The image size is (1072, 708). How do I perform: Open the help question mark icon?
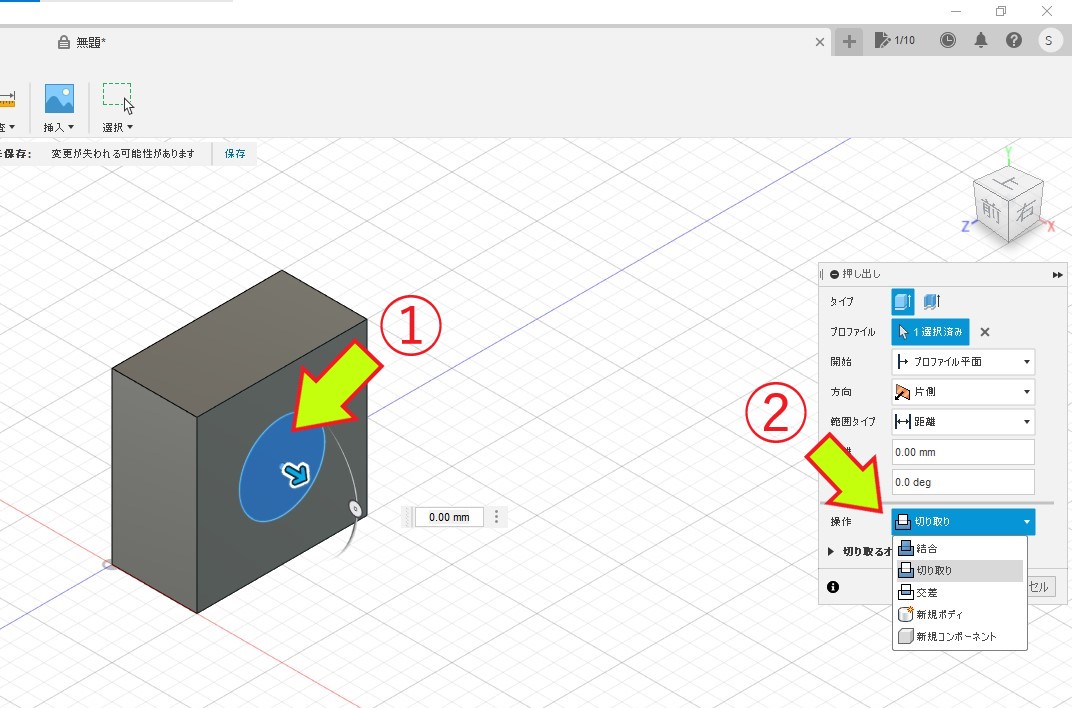point(1014,40)
